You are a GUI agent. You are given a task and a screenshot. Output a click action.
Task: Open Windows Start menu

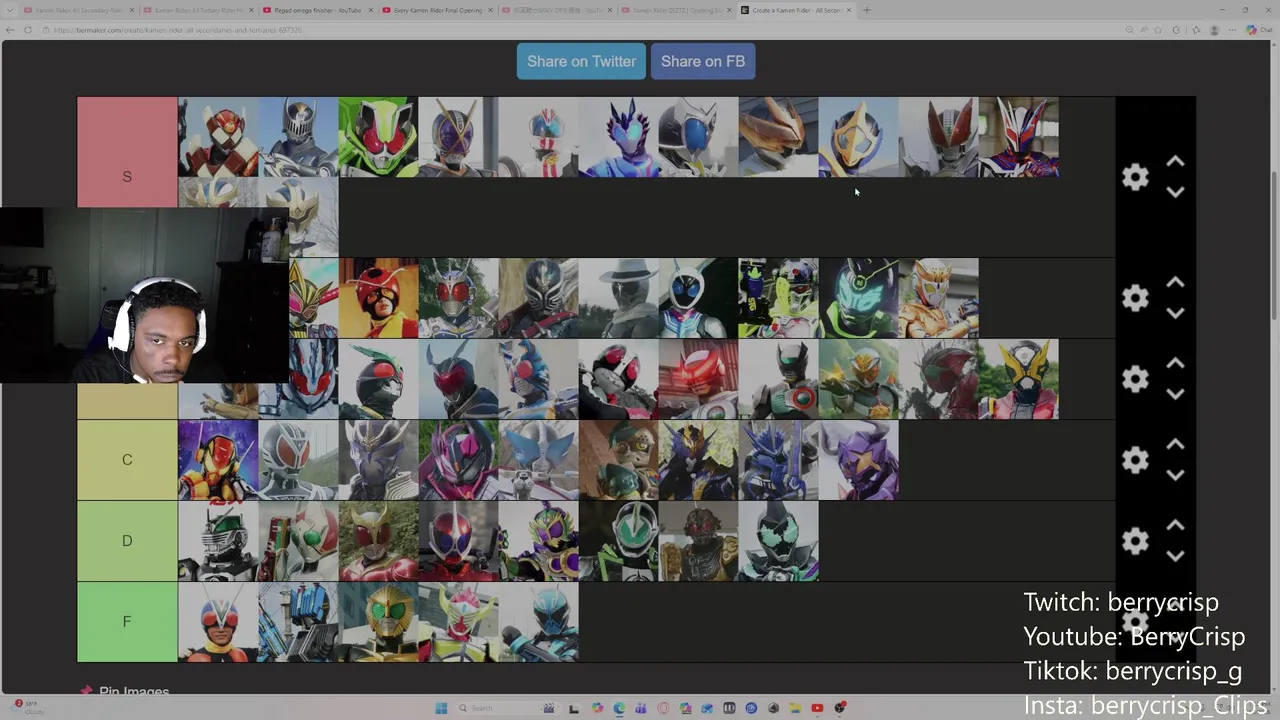441,708
